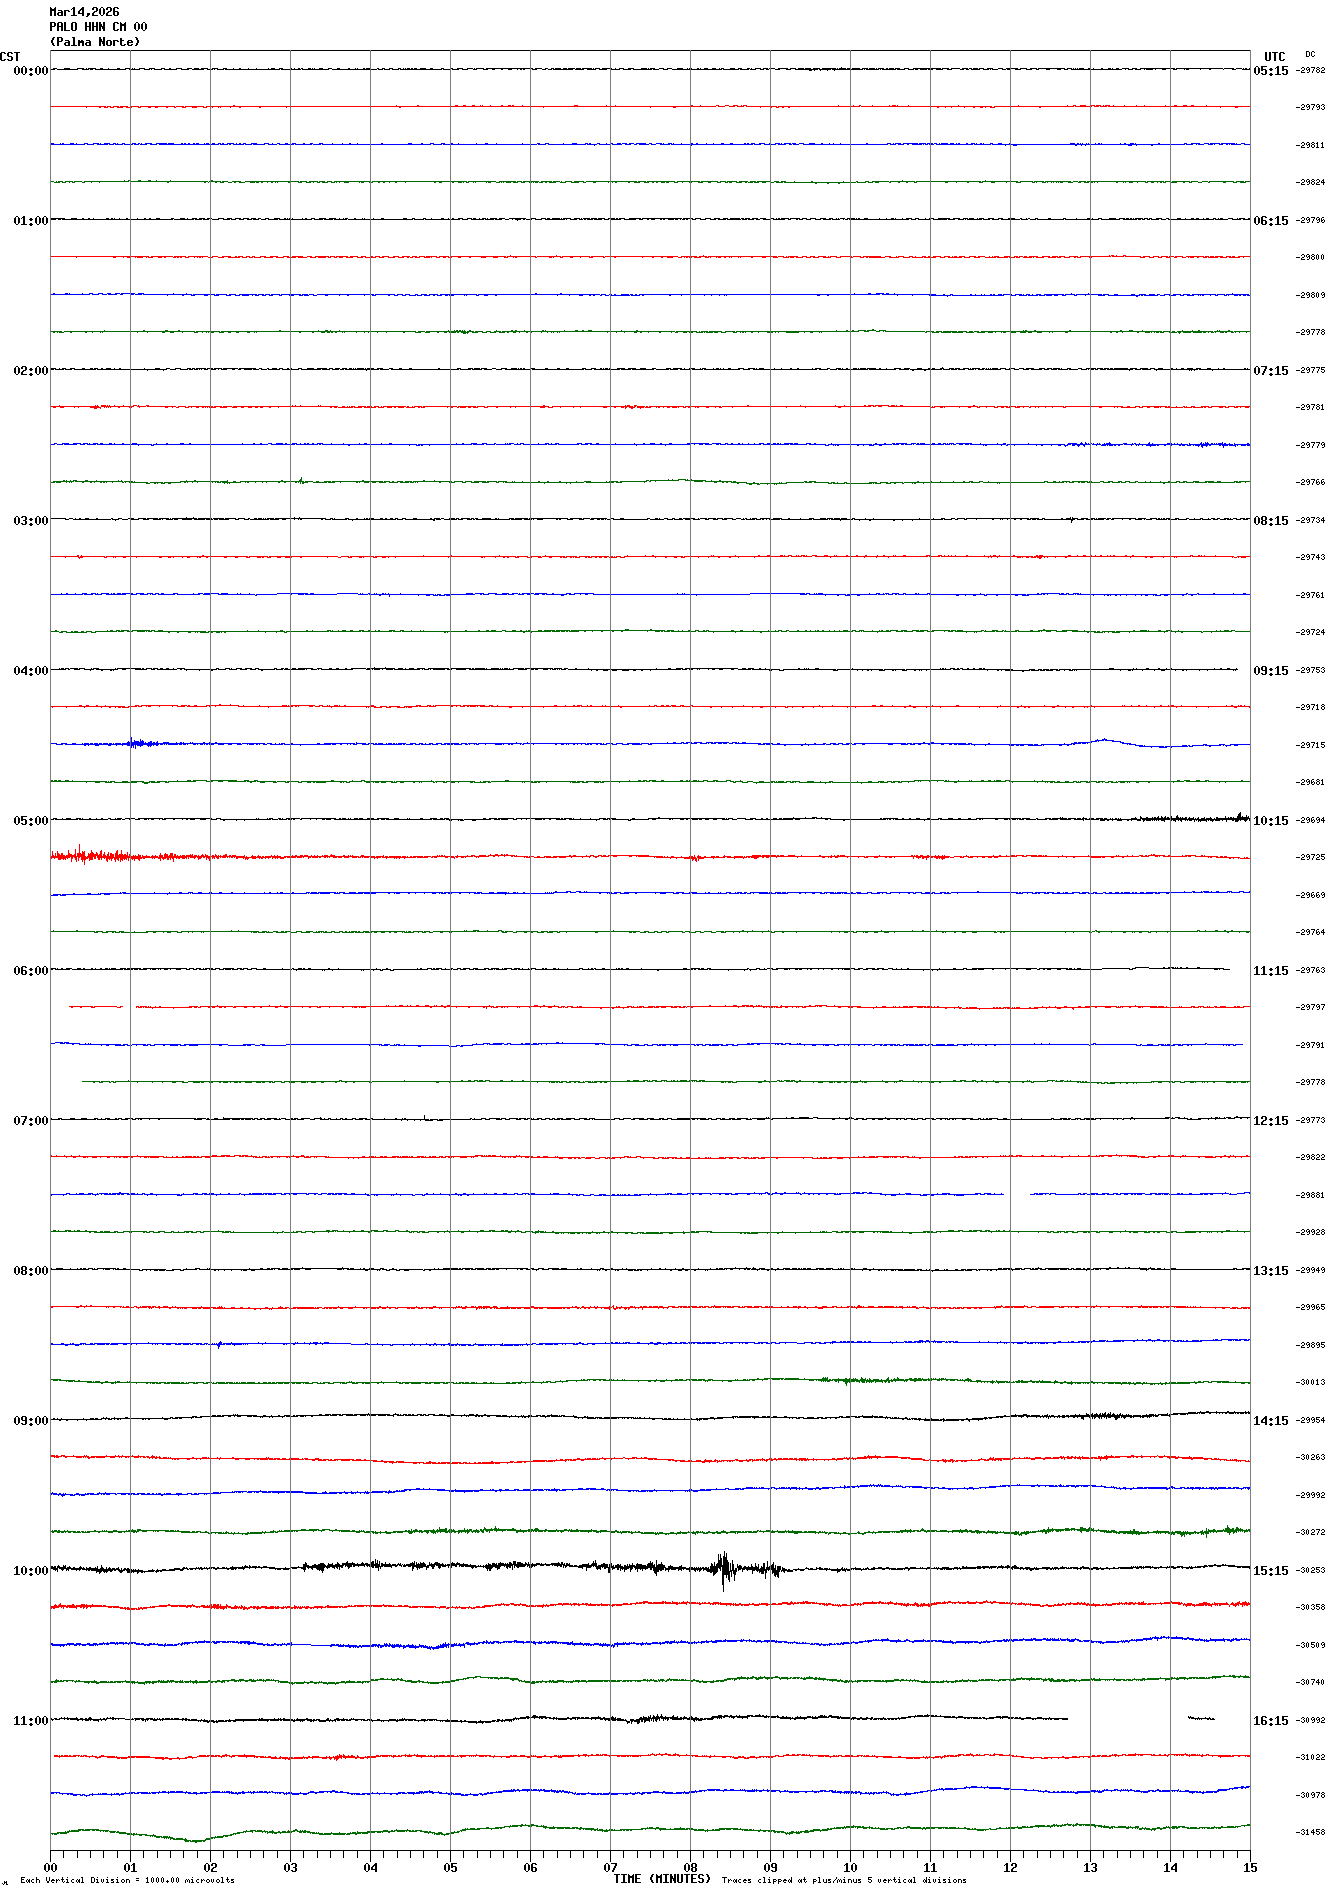The height and width of the screenshot is (1894, 1330).
Task: Click the traces clipped footnote text
Action: [843, 1880]
